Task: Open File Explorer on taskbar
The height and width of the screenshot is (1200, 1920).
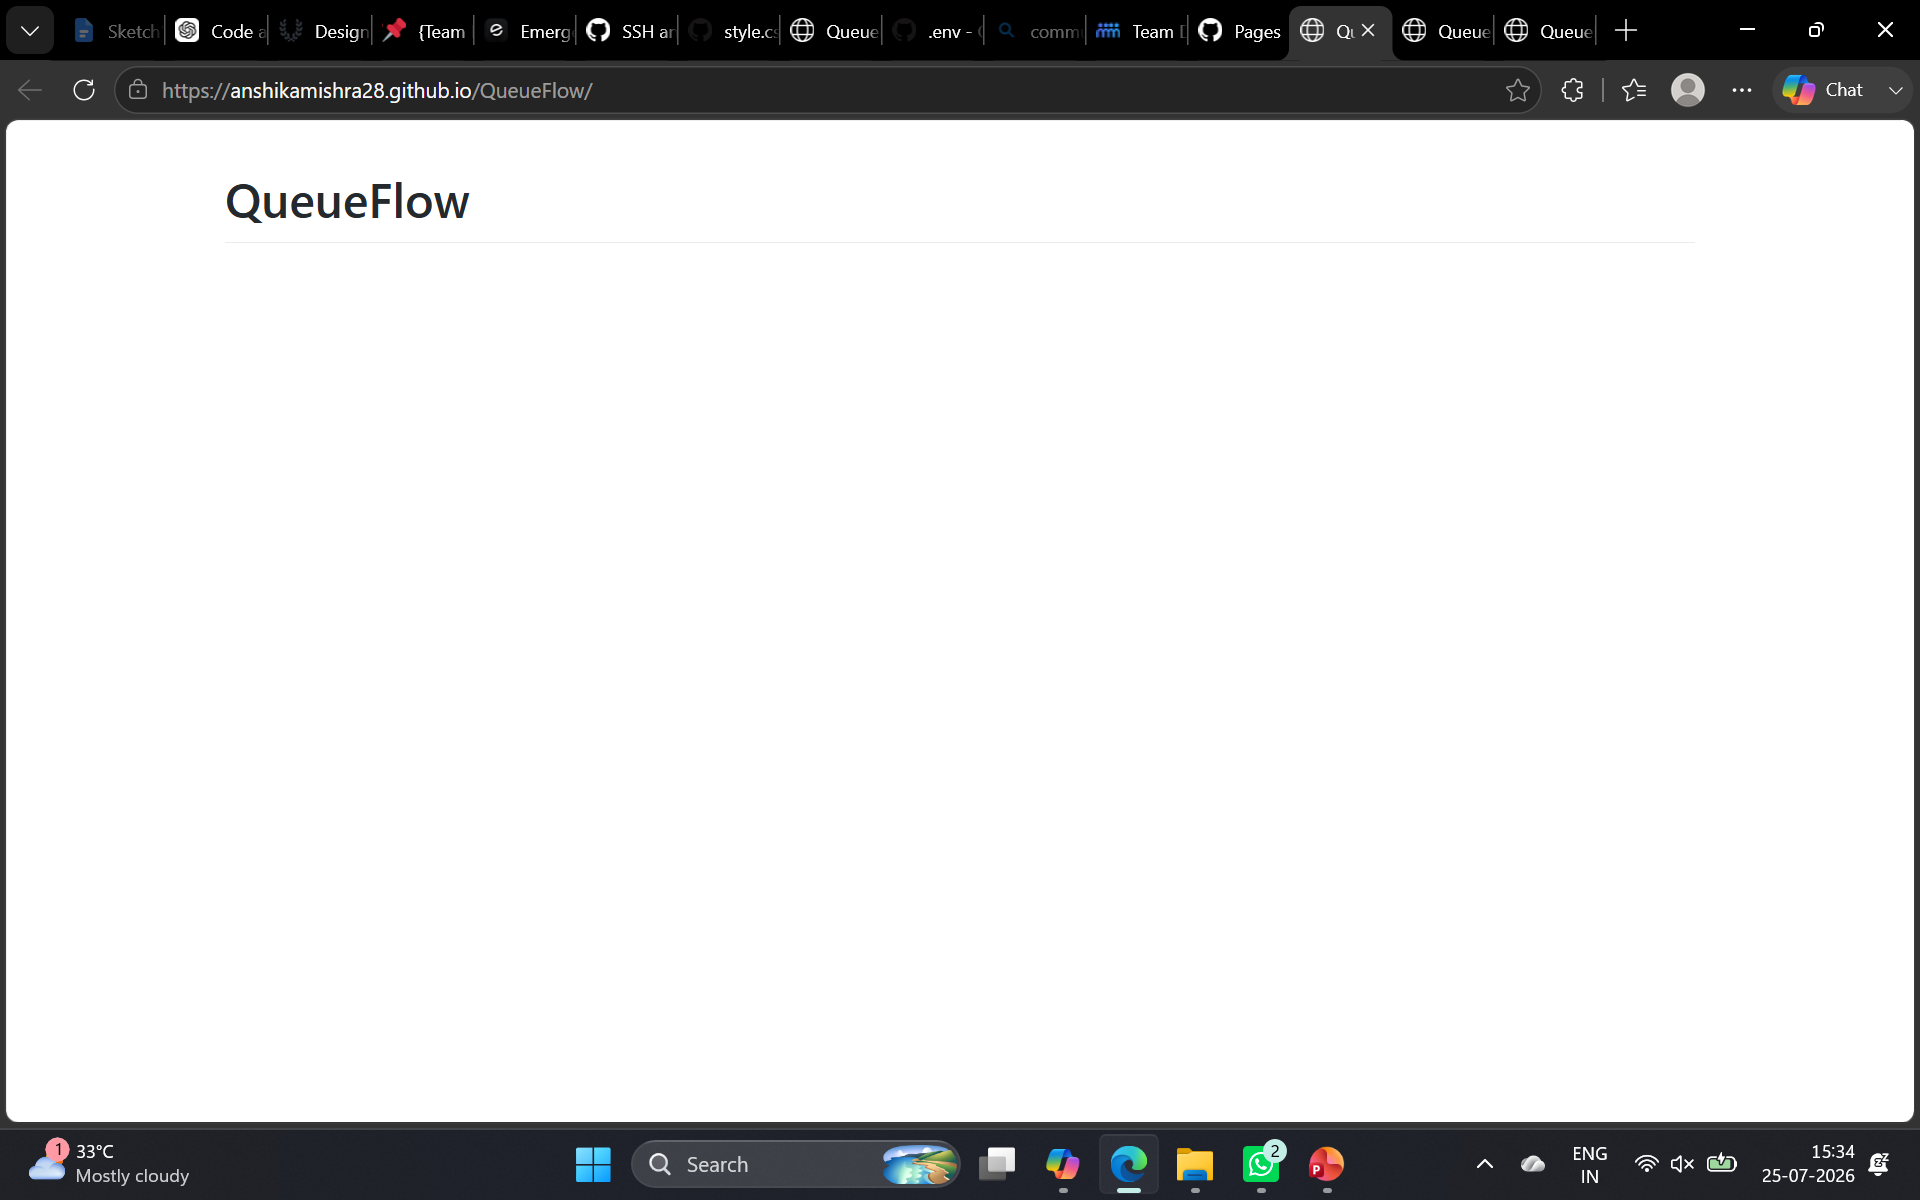Action: (x=1194, y=1164)
